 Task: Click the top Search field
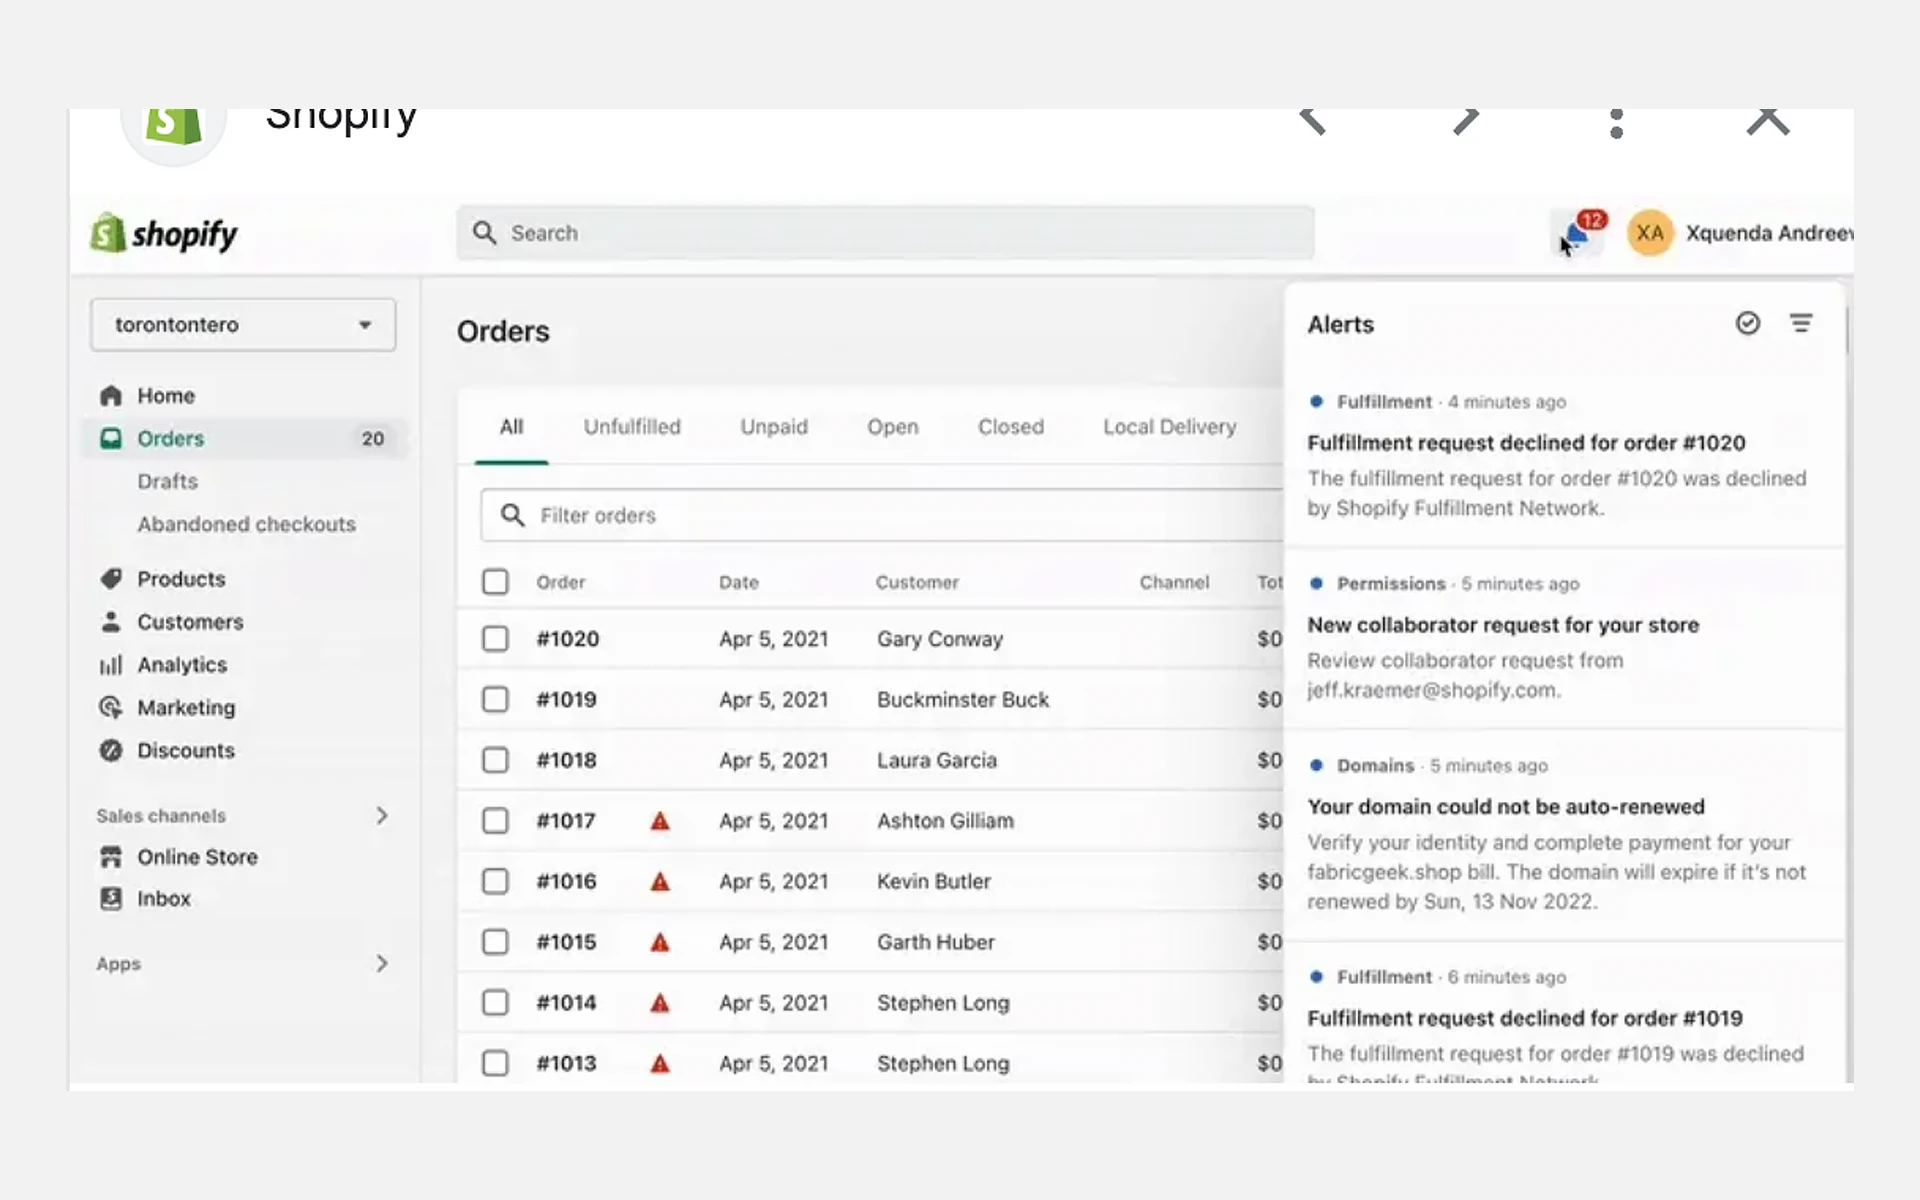click(886, 233)
